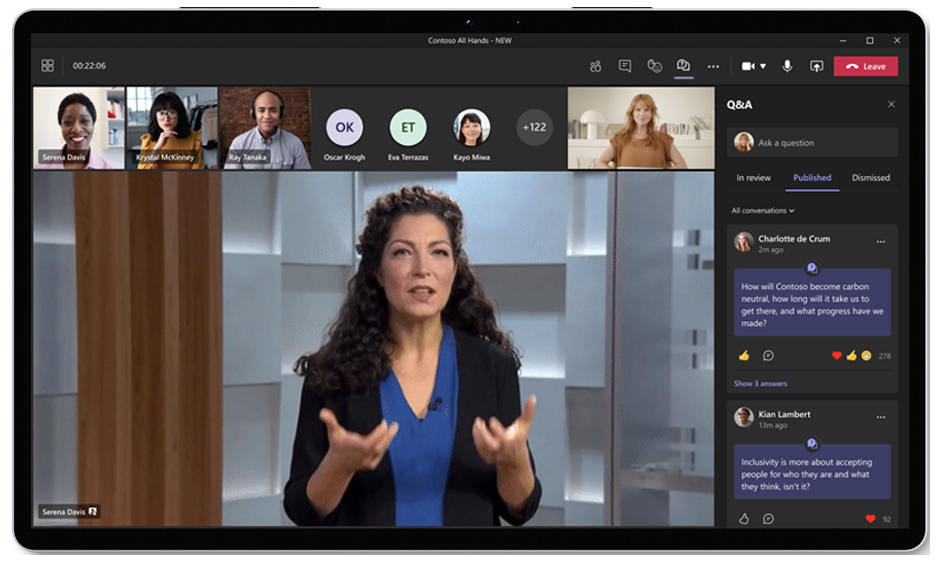
Task: Switch to the Dismissed tab
Action: point(870,178)
